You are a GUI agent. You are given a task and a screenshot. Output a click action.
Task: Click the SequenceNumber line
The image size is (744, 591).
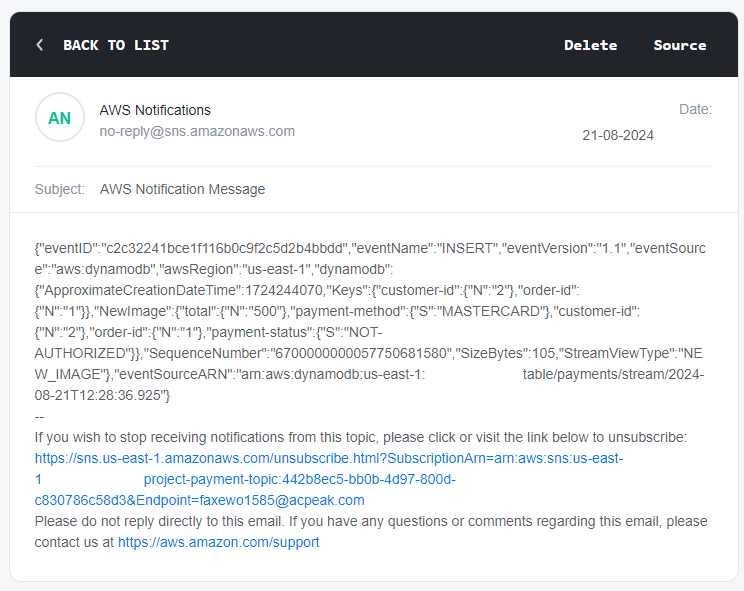click(369, 353)
